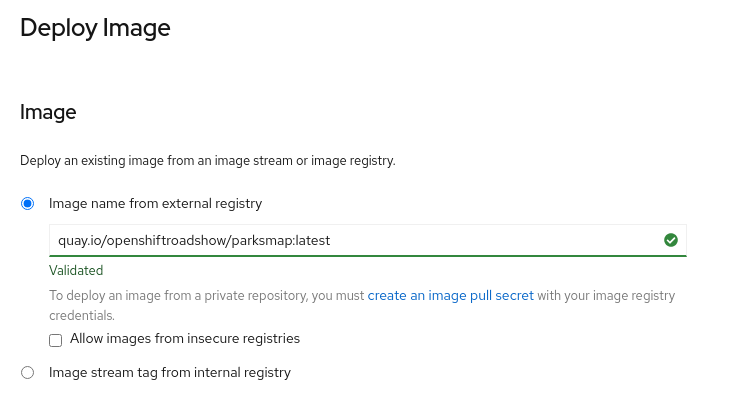The height and width of the screenshot is (402, 754).
Task: Click the green validated checkmark icon
Action: [x=671, y=240]
